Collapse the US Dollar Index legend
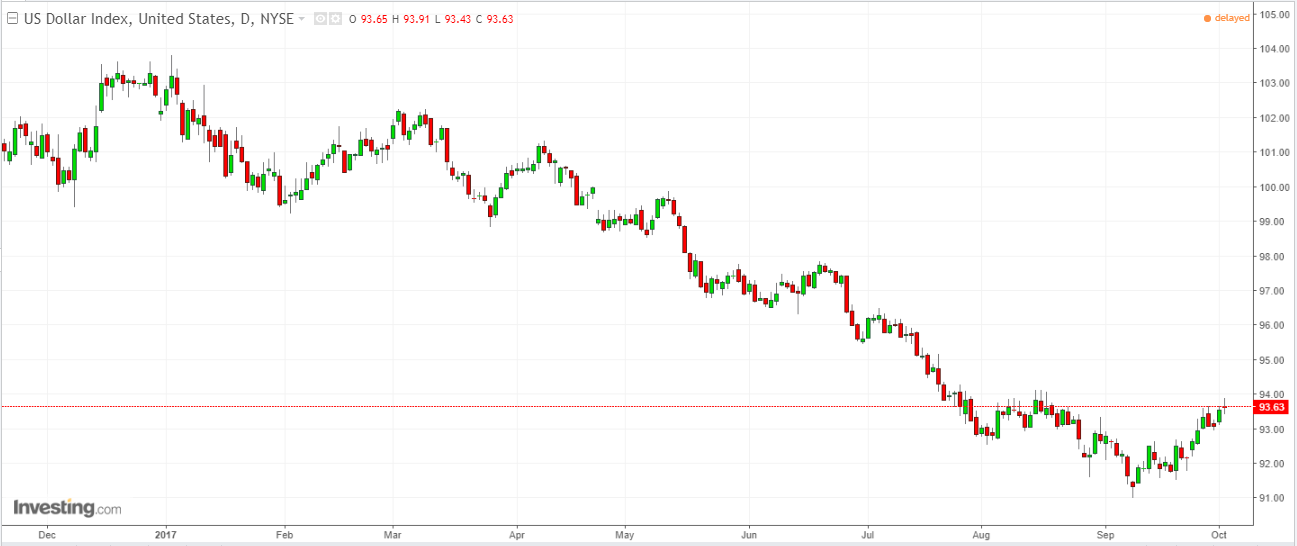The width and height of the screenshot is (1297, 546). tap(10, 18)
